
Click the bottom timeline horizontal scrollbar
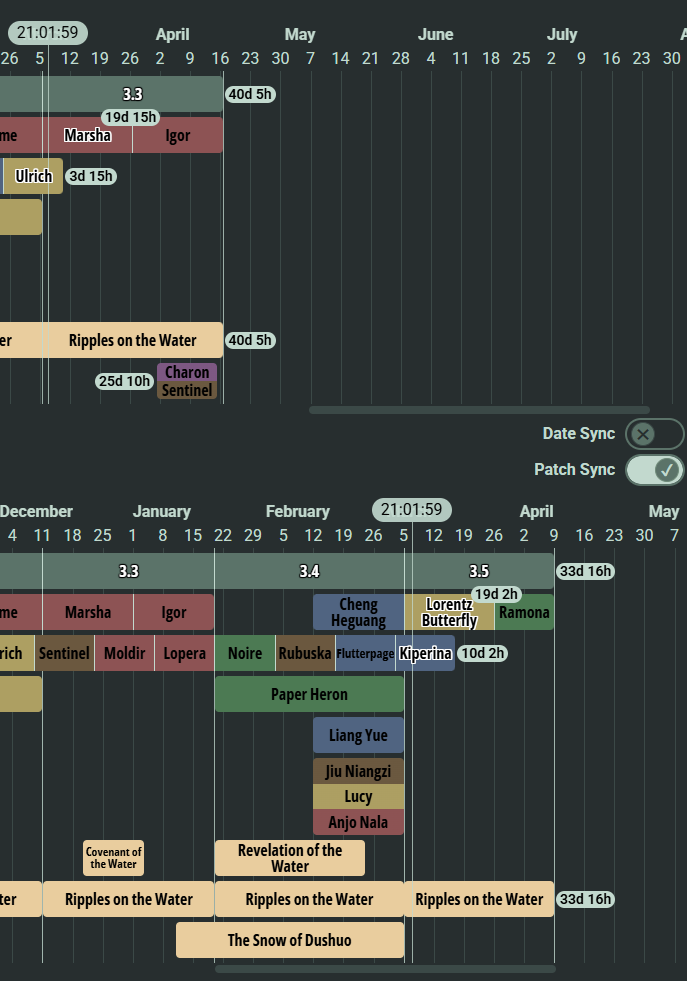coord(385,969)
